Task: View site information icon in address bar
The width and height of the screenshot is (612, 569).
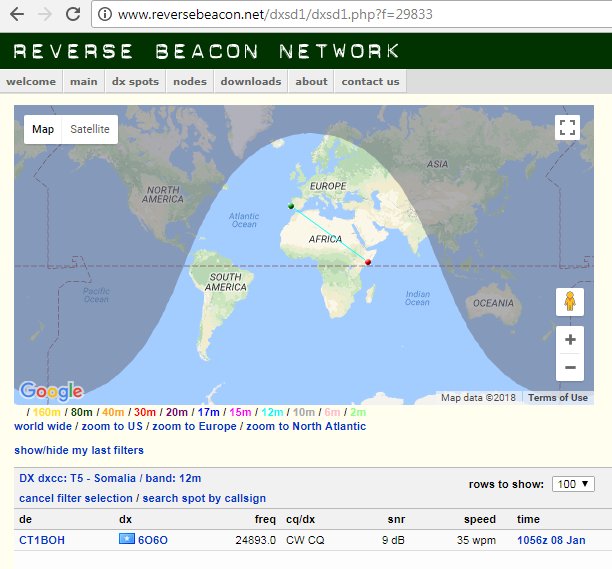Action: [x=105, y=14]
